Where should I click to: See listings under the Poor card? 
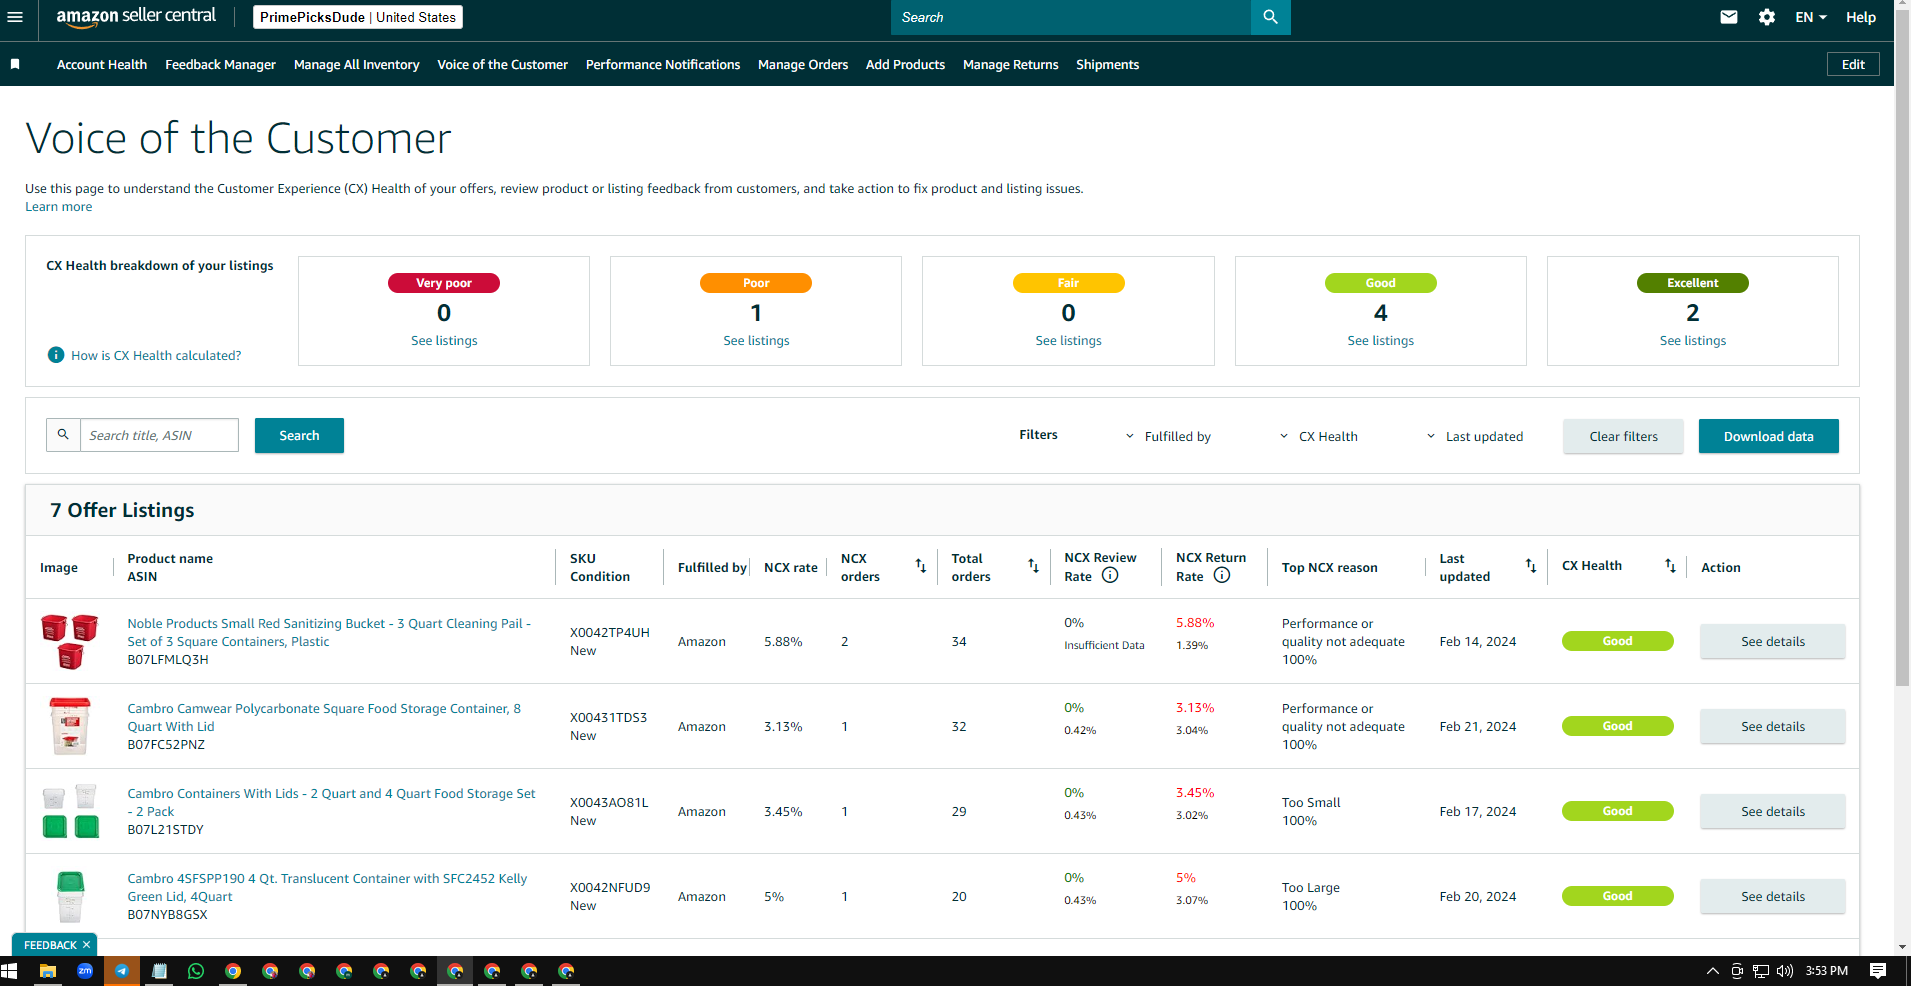(756, 341)
